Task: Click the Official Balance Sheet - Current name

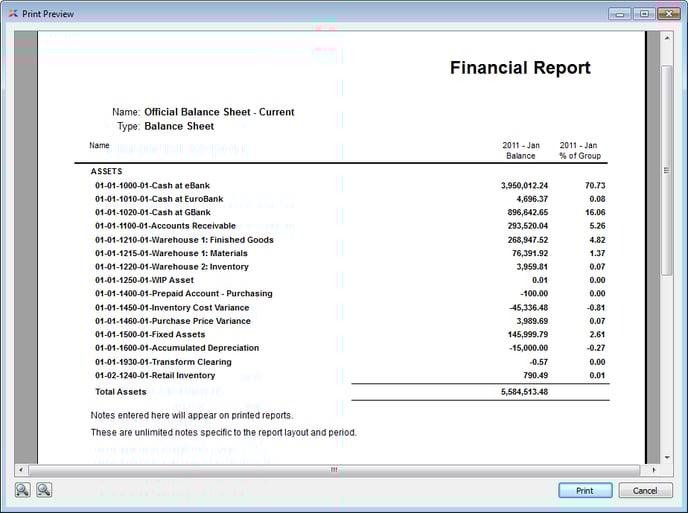Action: 219,112
